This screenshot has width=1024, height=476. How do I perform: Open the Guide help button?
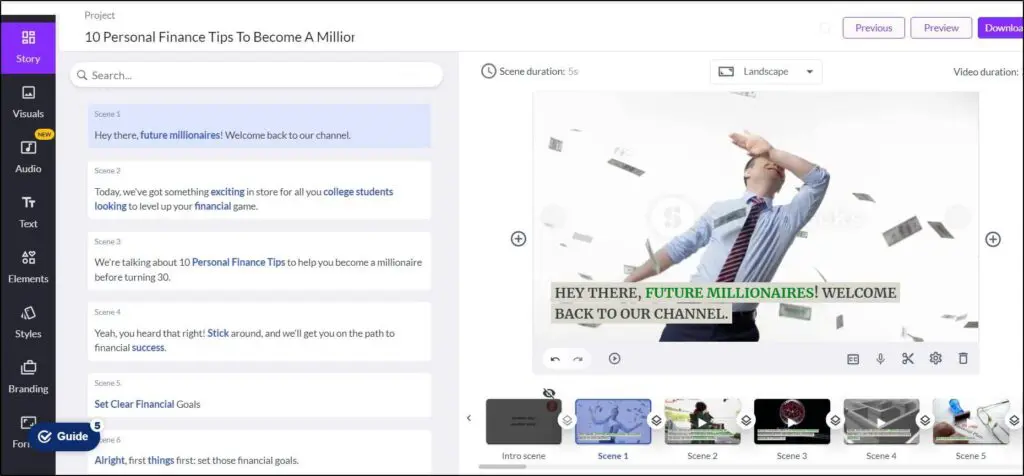point(64,437)
